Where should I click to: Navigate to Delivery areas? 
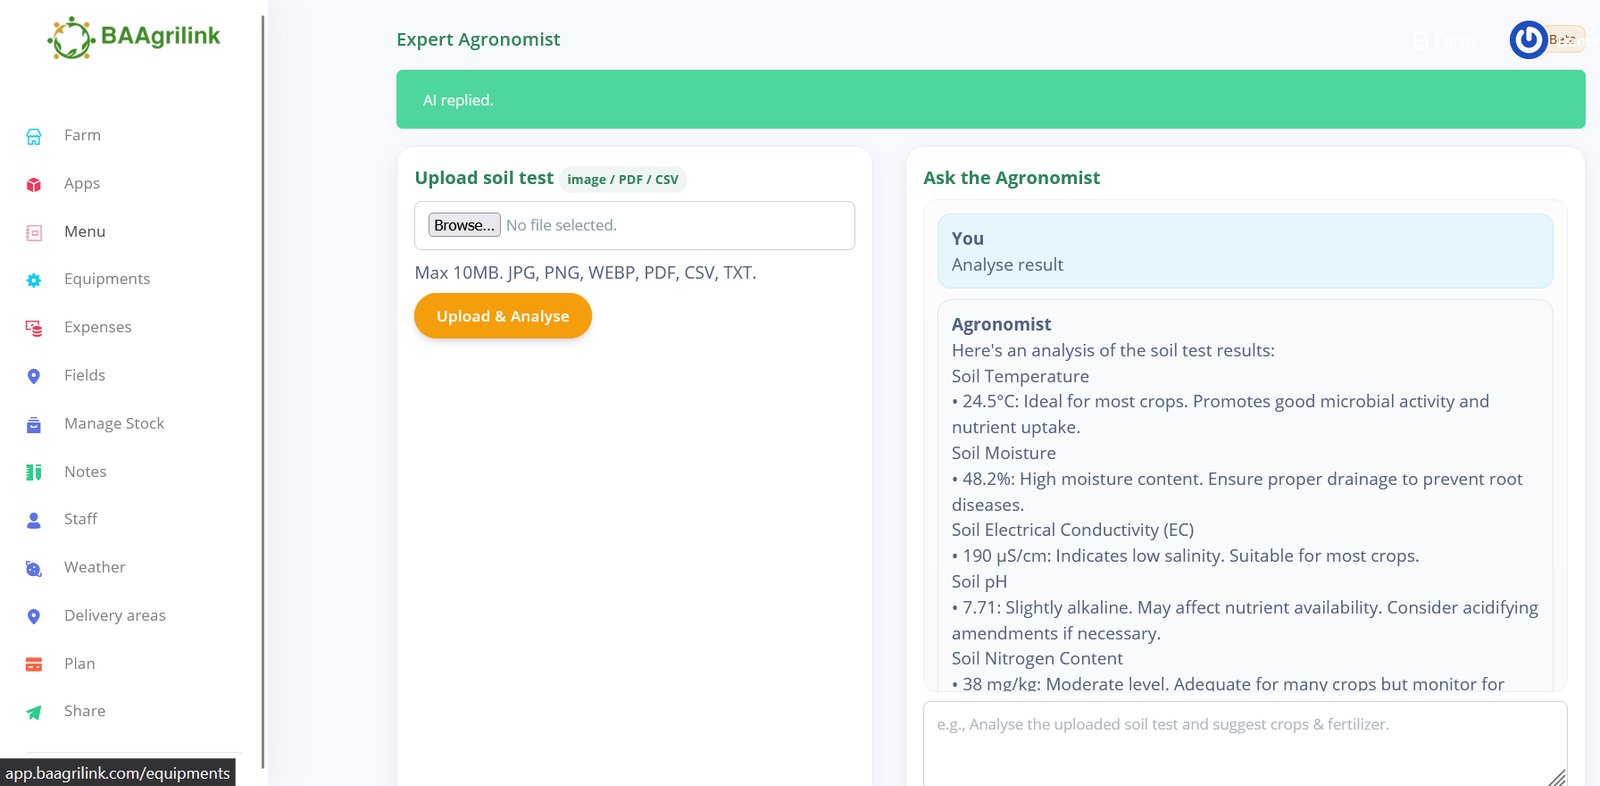[x=114, y=616]
